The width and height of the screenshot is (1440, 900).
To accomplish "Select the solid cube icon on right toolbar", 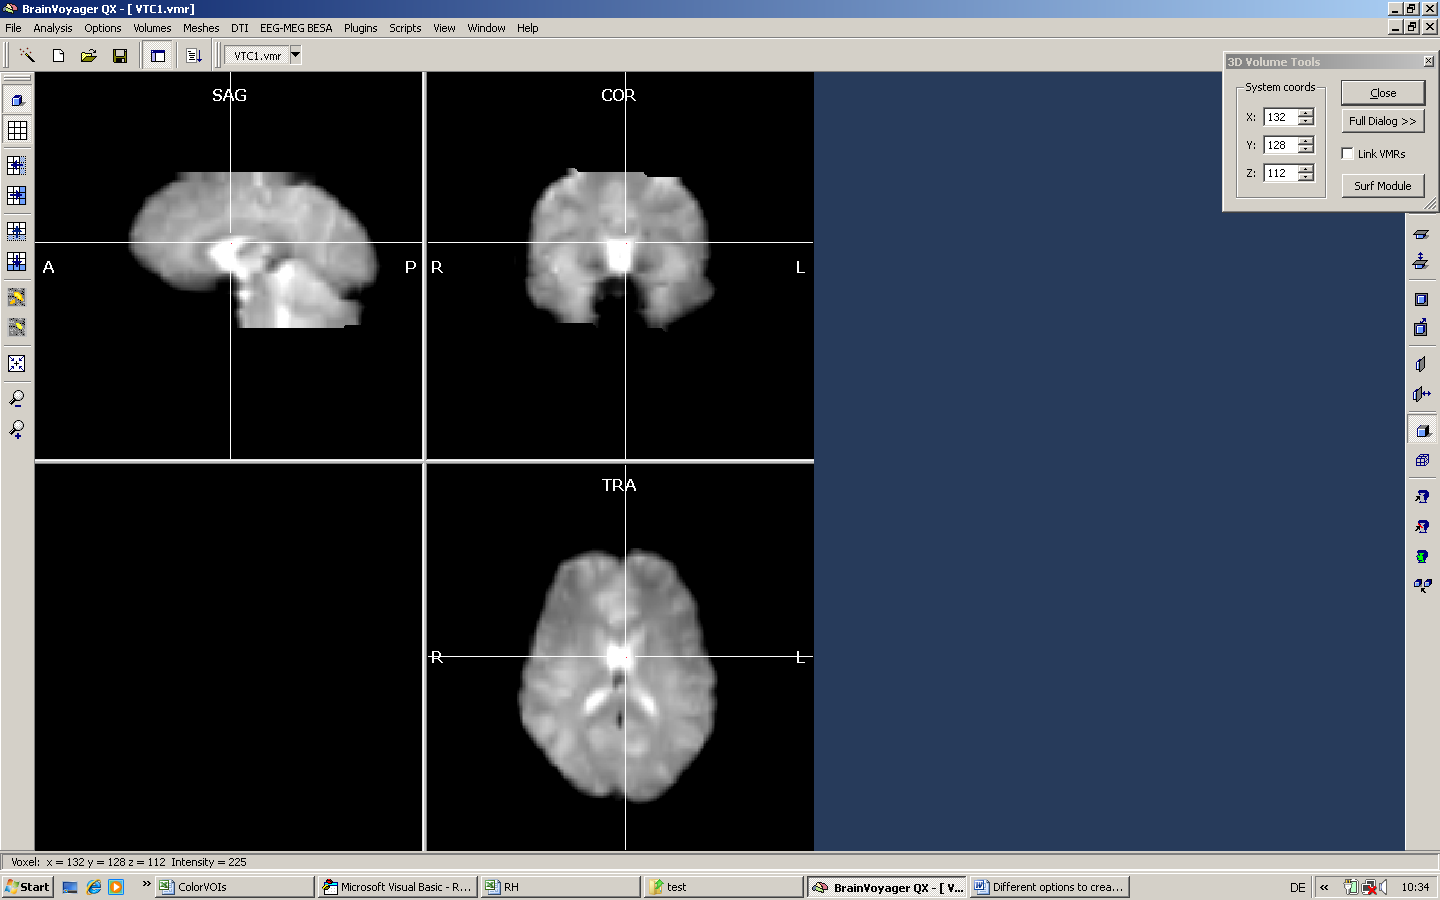I will (x=1422, y=431).
